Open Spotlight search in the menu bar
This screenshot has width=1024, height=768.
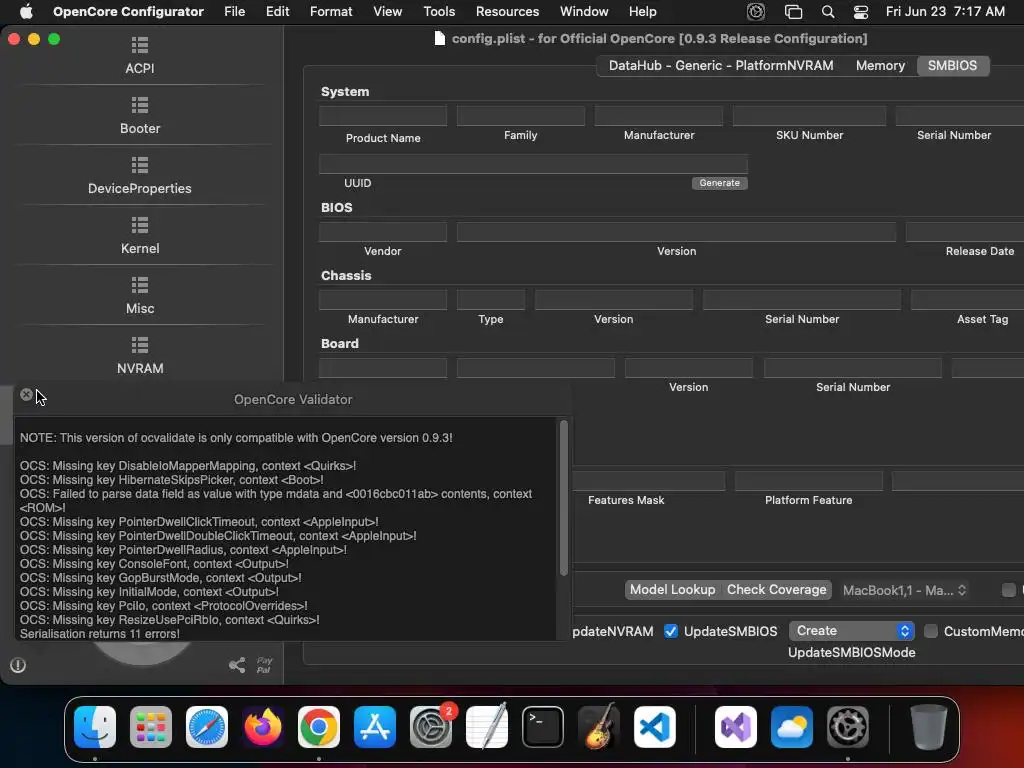pos(828,11)
